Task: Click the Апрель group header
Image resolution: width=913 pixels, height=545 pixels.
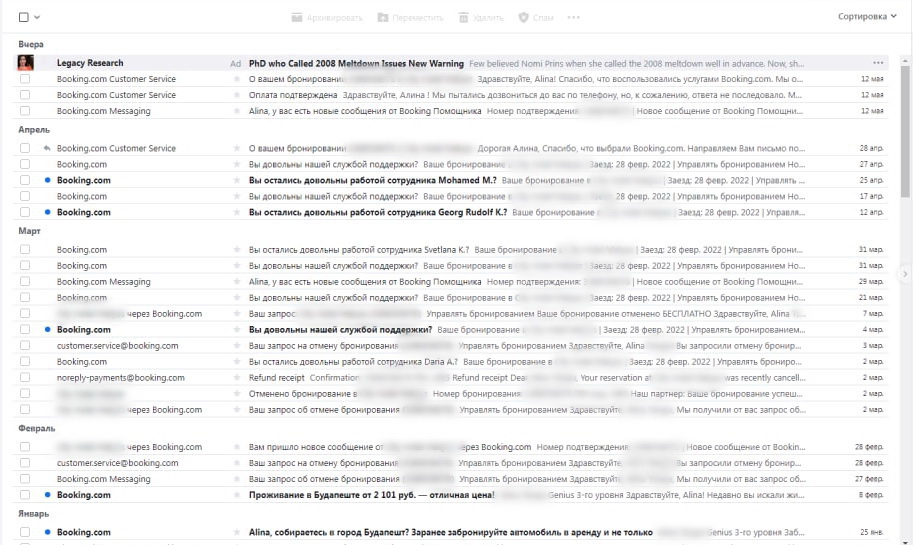Action: tap(34, 130)
